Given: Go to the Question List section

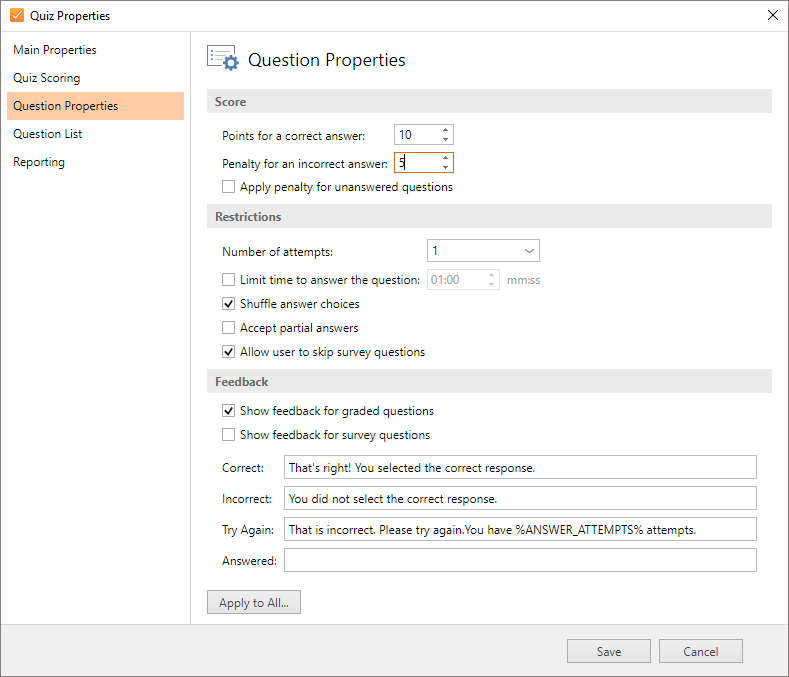Looking at the screenshot, I should point(48,134).
